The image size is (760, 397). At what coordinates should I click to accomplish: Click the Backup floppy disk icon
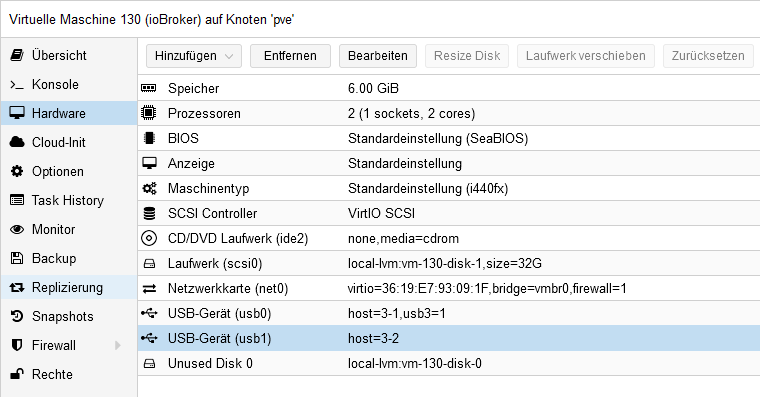(x=17, y=258)
